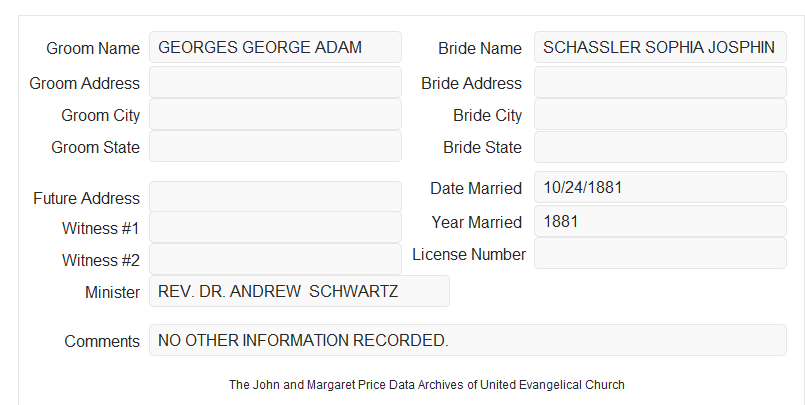Click the Bride State field

pyautogui.click(x=660, y=147)
